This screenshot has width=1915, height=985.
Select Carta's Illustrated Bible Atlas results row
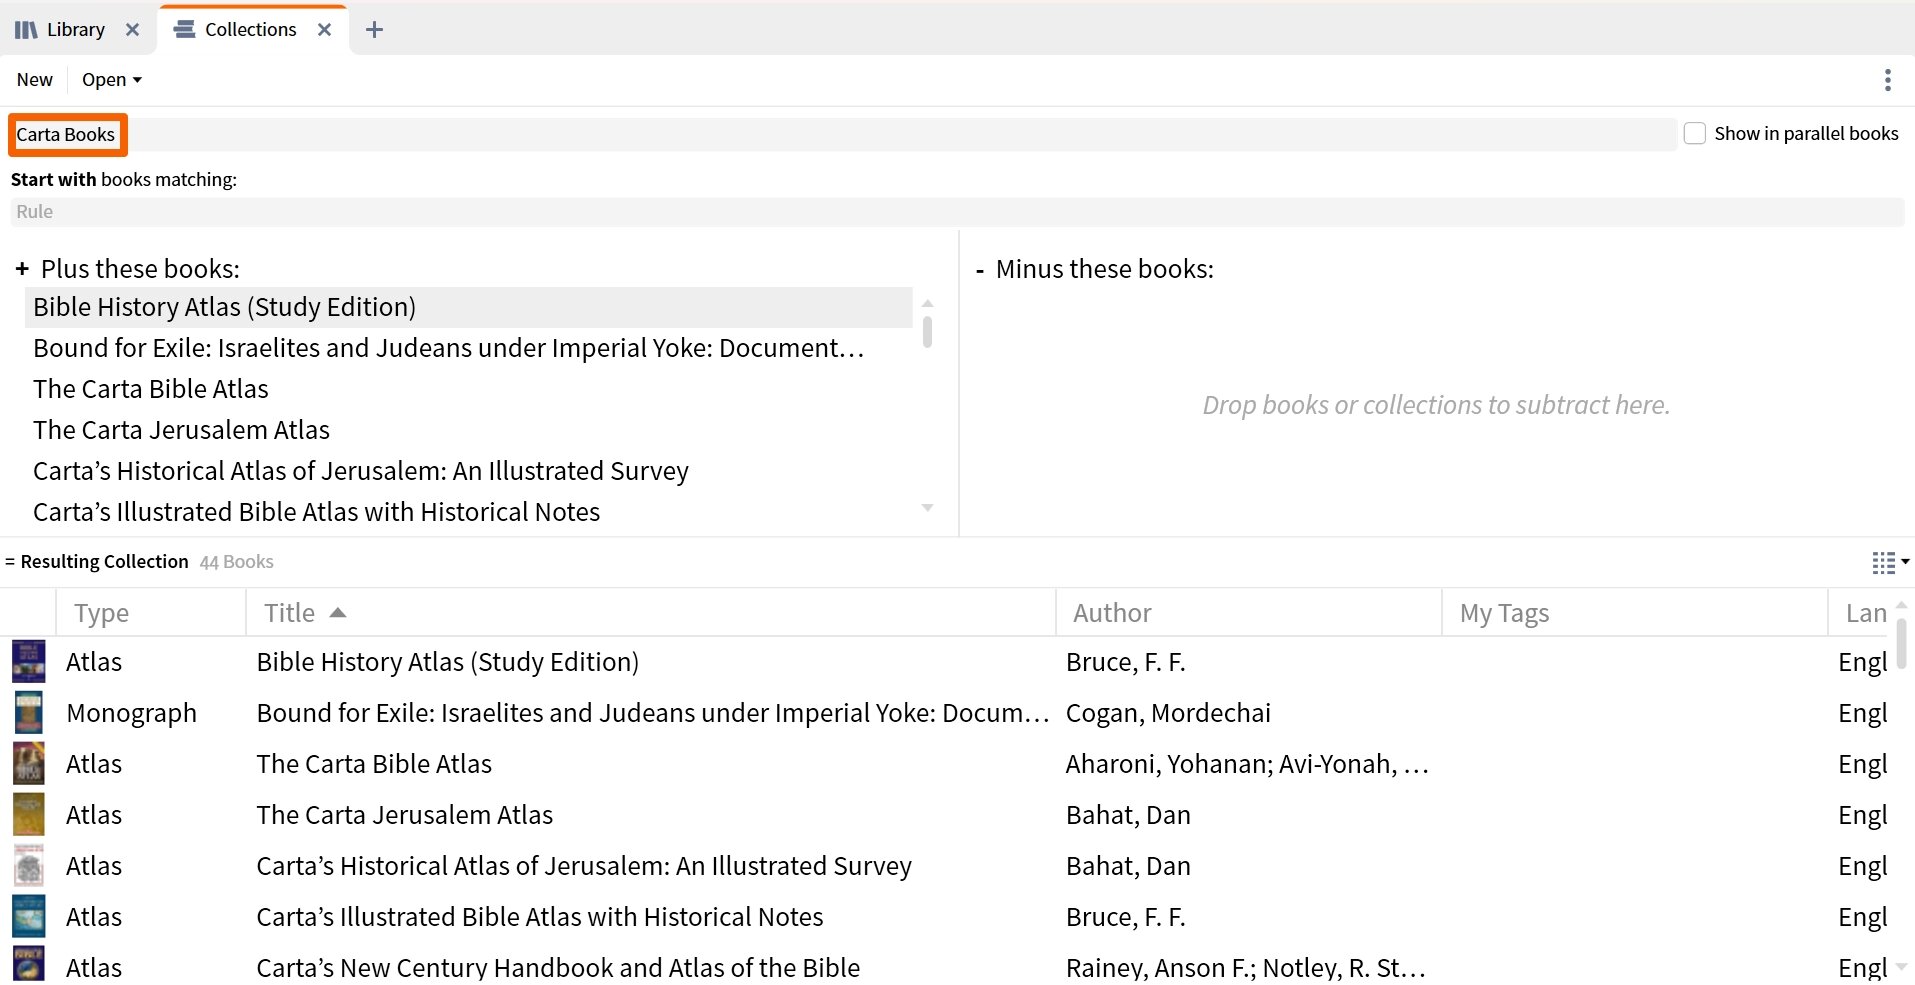(x=946, y=917)
